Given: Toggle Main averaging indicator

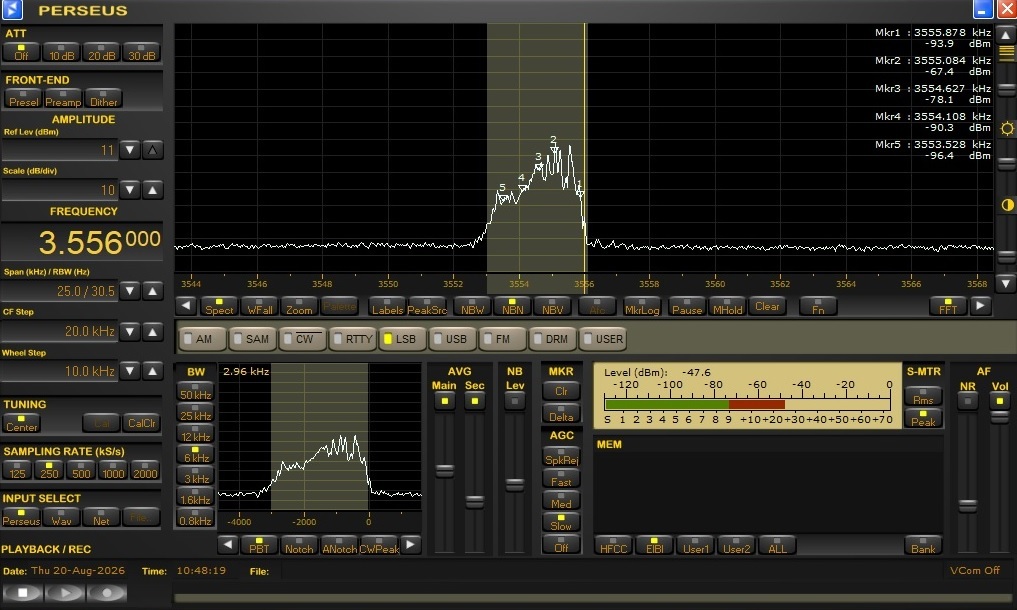Looking at the screenshot, I should (444, 401).
